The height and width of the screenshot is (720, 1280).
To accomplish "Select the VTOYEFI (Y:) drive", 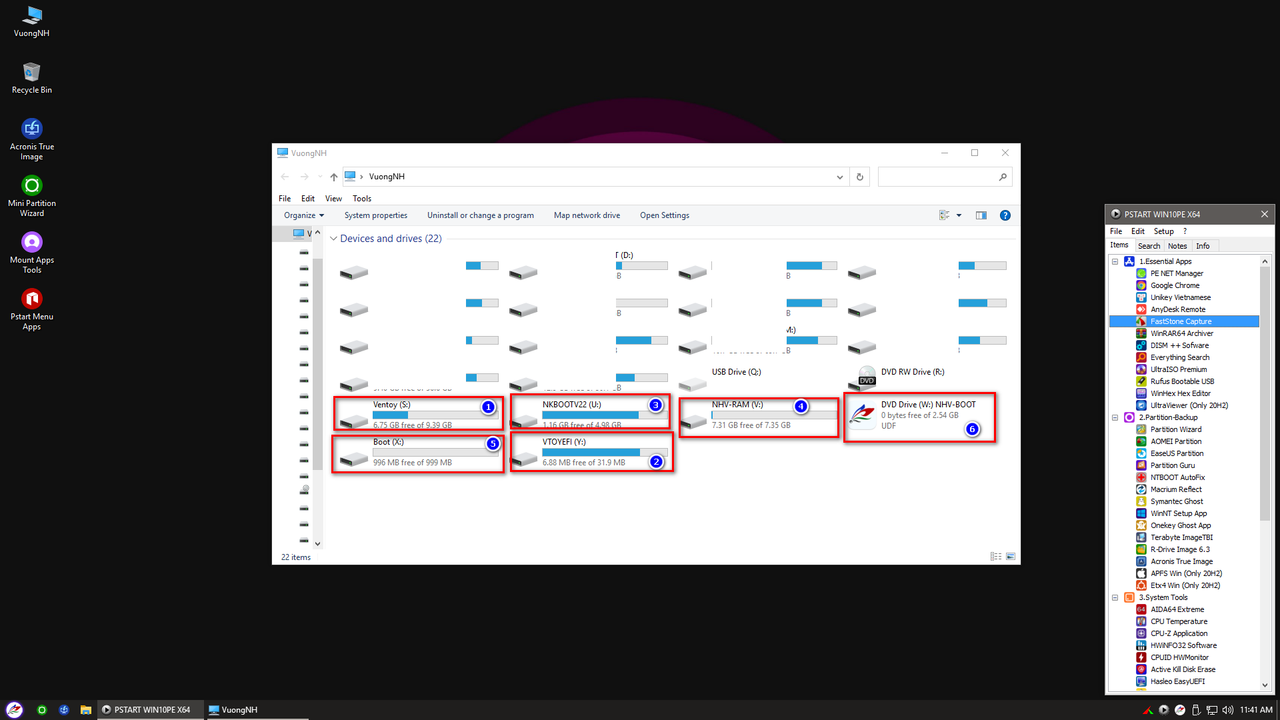I will click(x=590, y=452).
